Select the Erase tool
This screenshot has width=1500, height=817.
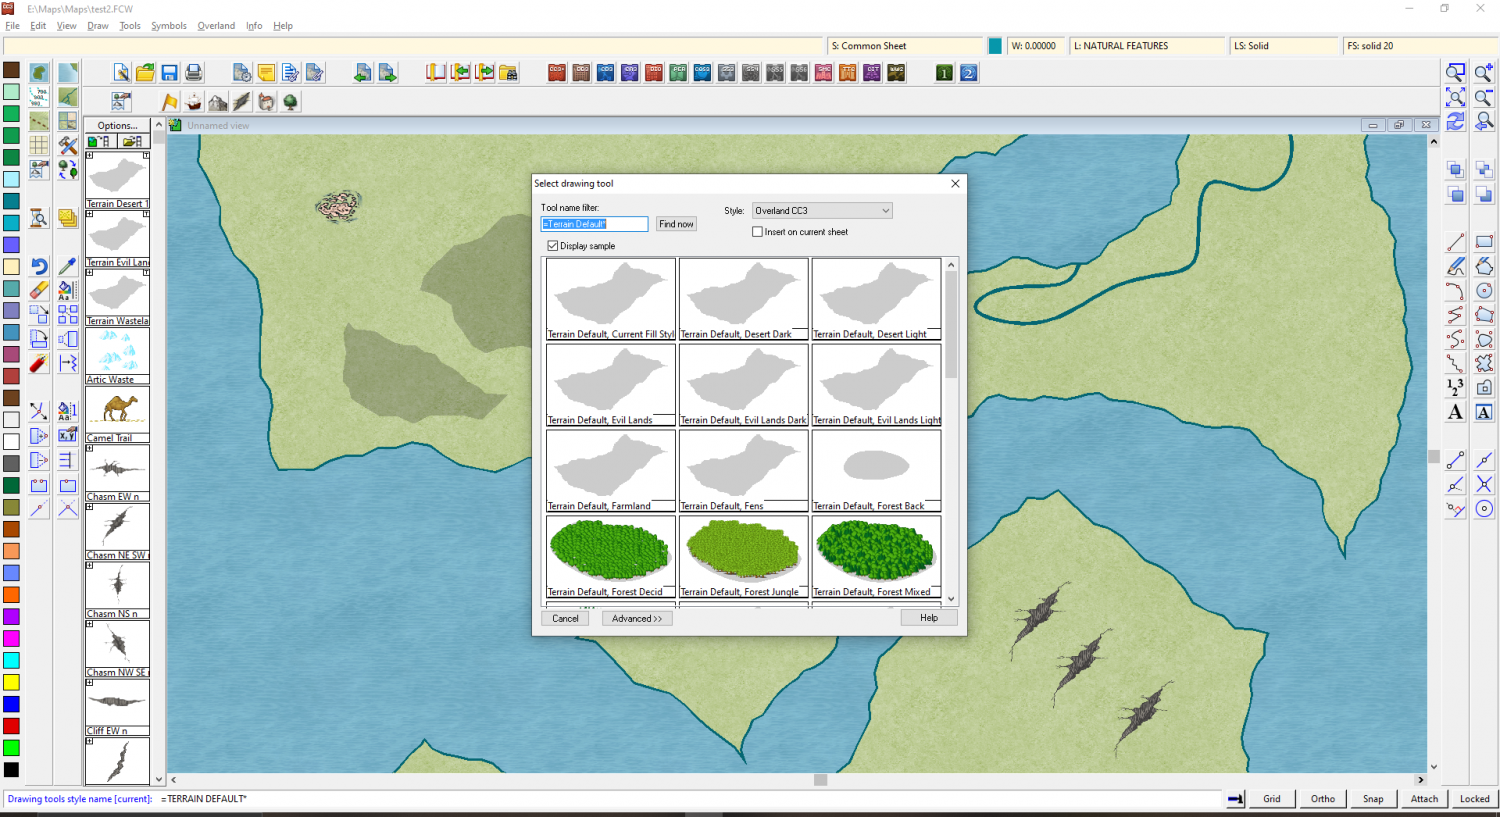pos(39,290)
